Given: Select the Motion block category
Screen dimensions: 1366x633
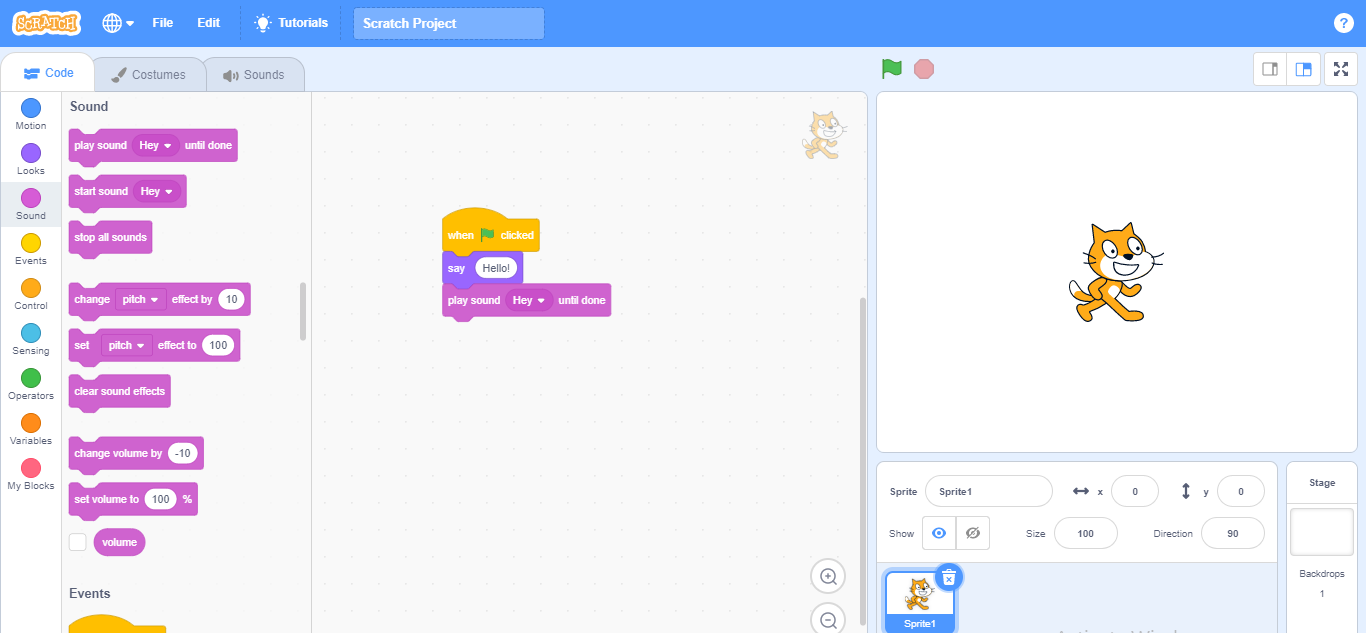Looking at the screenshot, I should pyautogui.click(x=31, y=114).
